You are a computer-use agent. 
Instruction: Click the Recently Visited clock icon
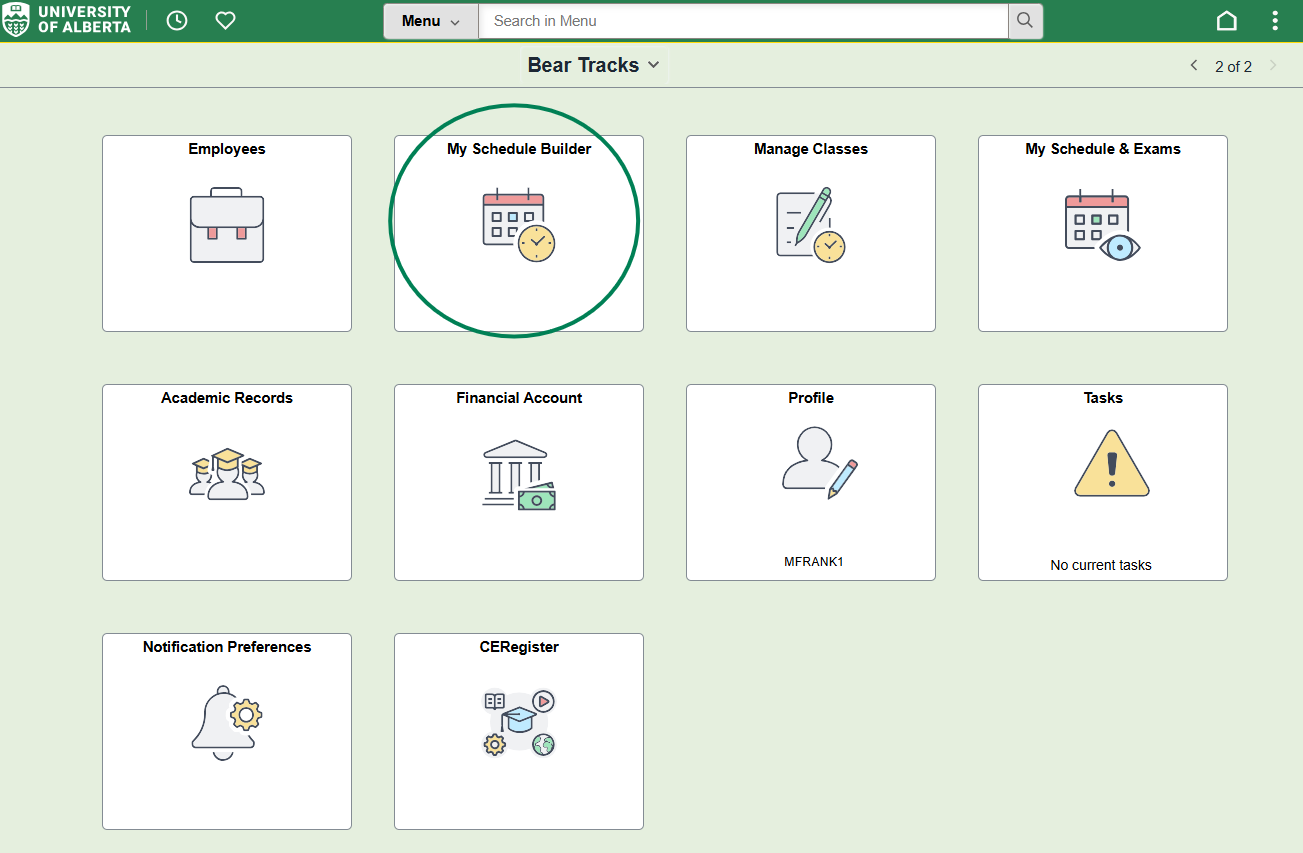pos(177,20)
